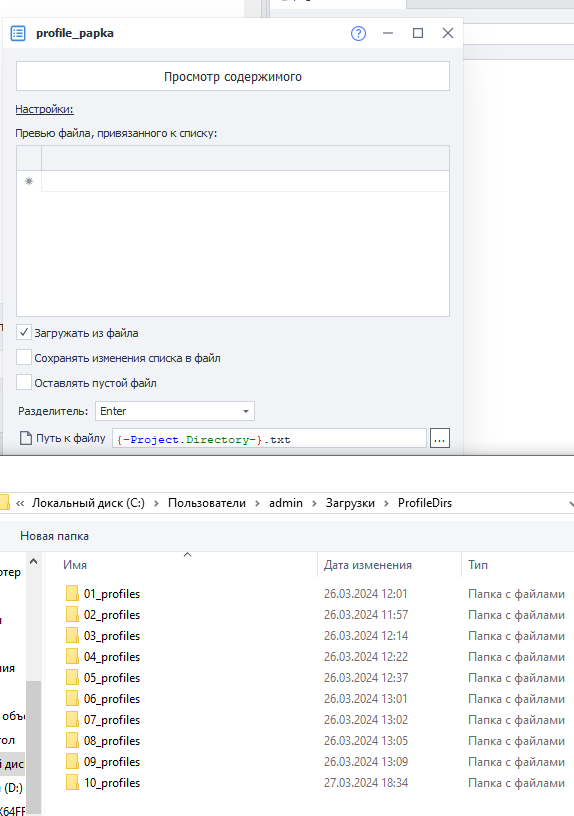Select the 10_profiles folder icon

pos(72,783)
